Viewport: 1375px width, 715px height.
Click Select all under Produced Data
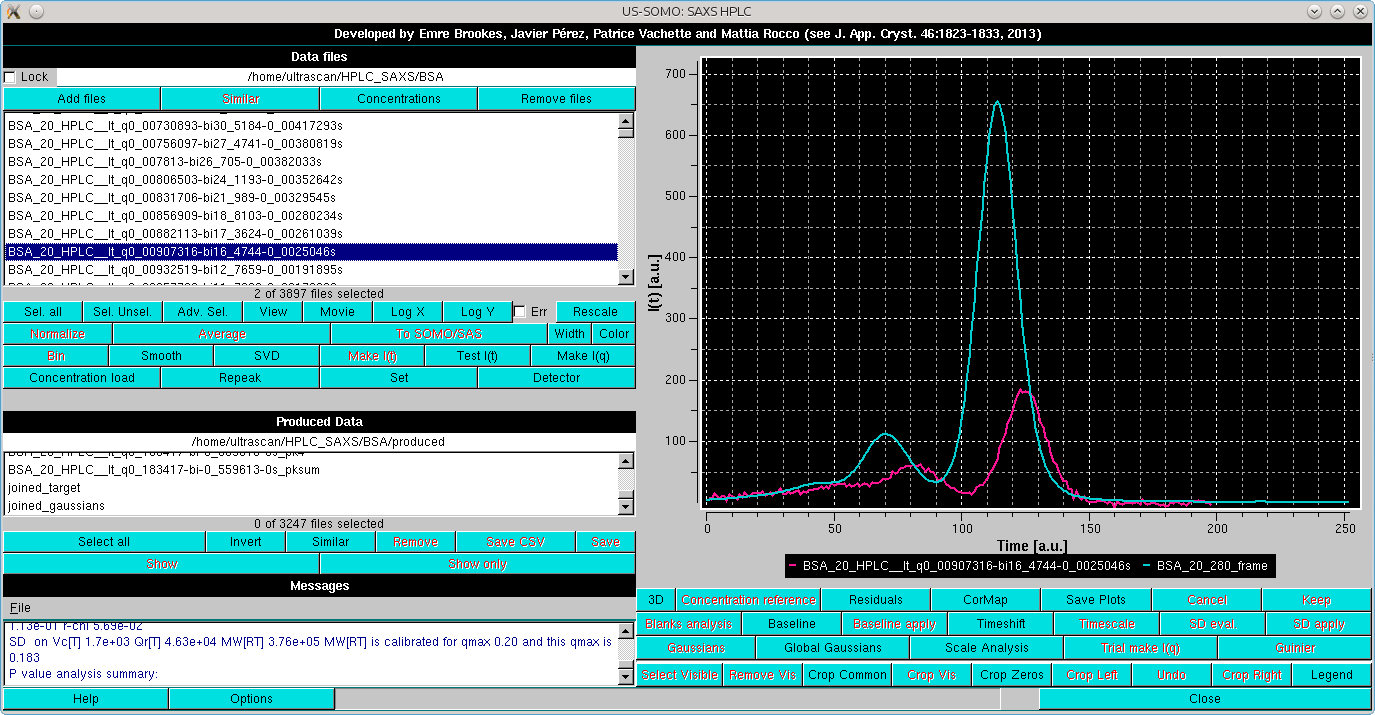(x=104, y=542)
